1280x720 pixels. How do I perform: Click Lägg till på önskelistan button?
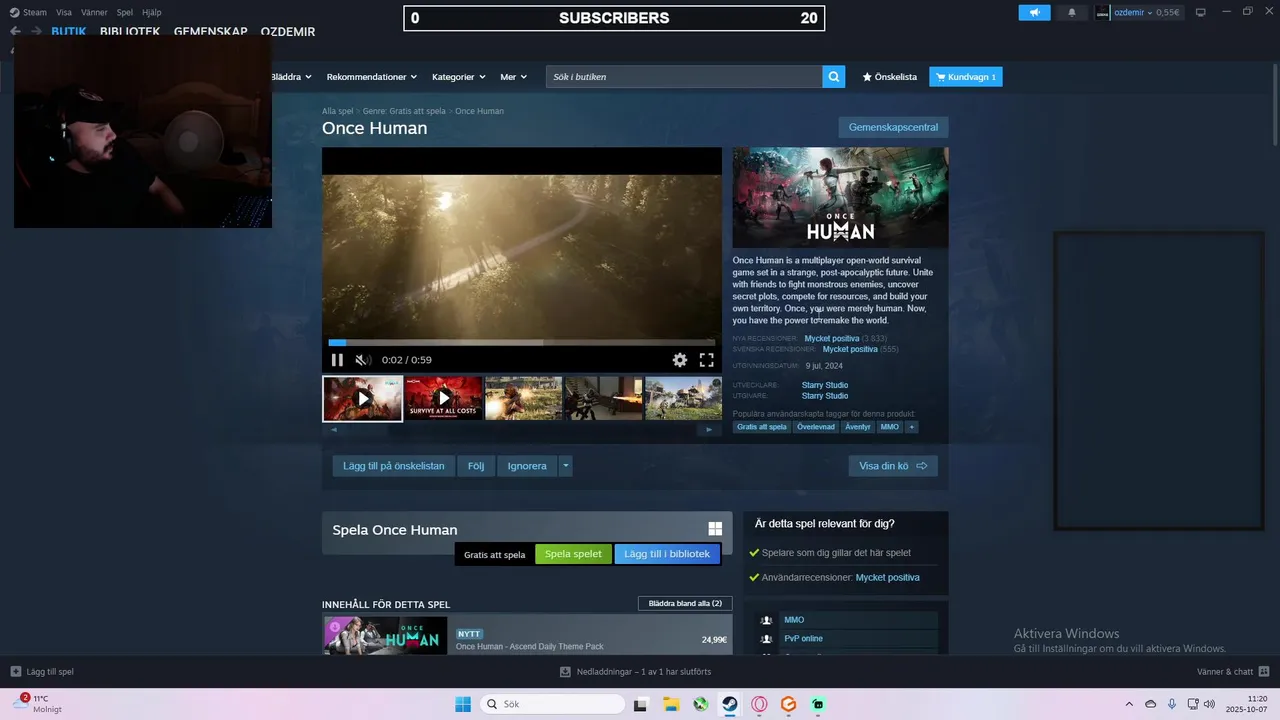393,466
